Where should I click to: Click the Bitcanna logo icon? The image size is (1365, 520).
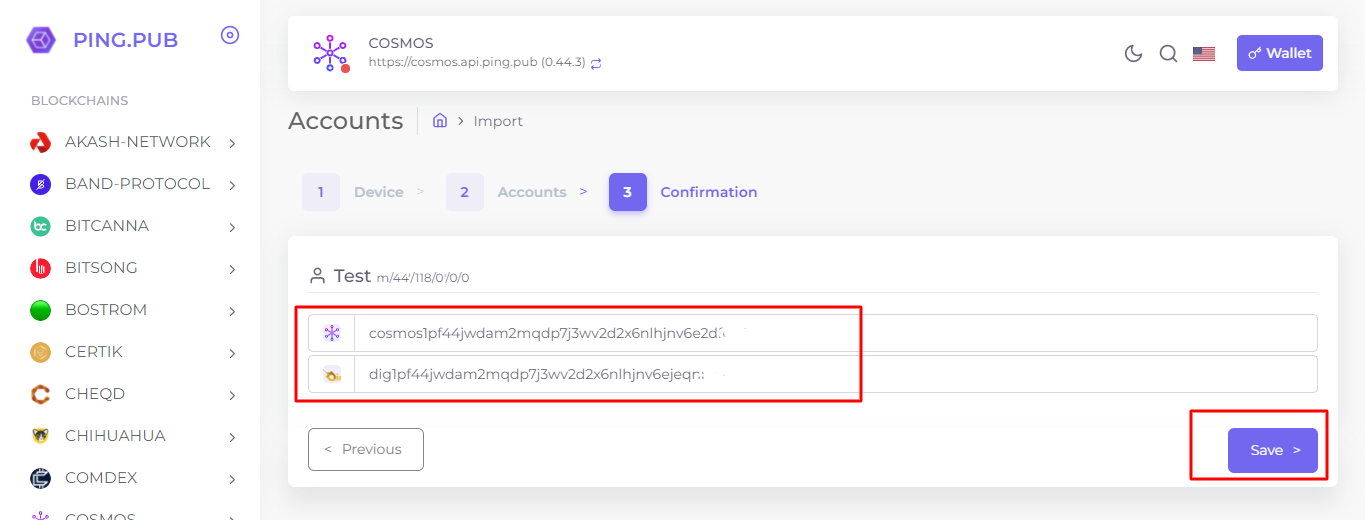click(40, 226)
